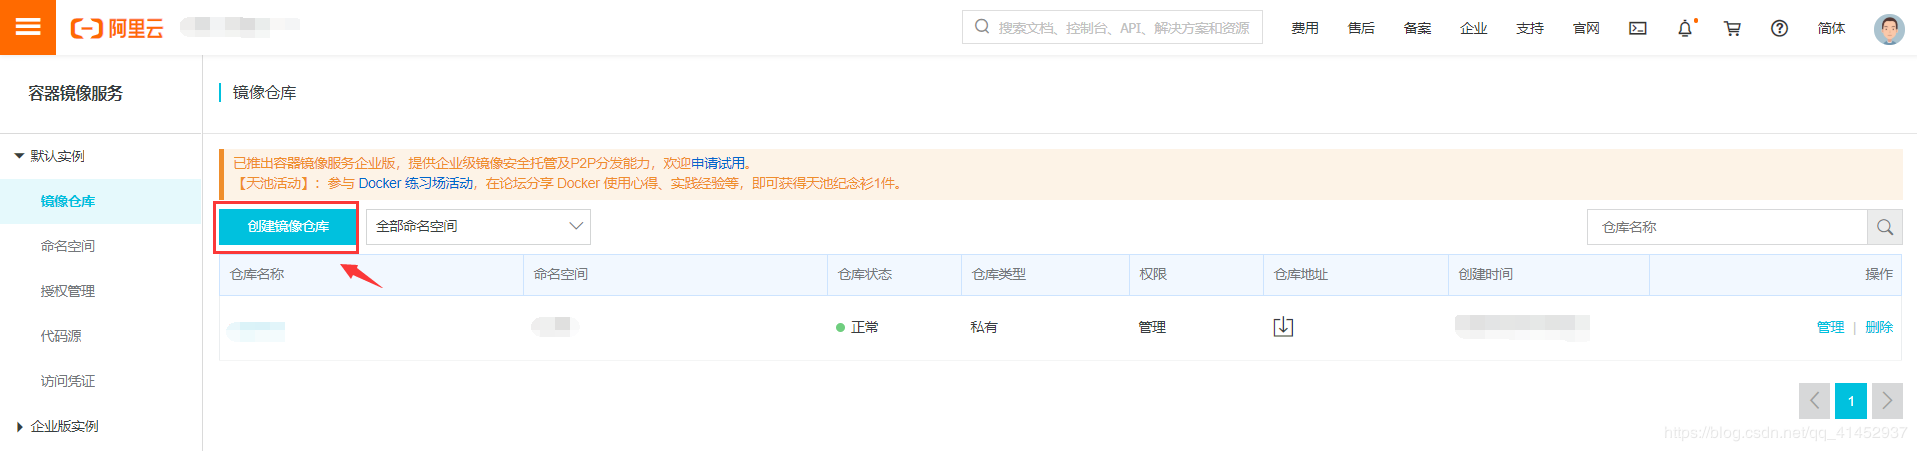The height and width of the screenshot is (451, 1917).
Task: Expand the 企业版实例 tree section
Action: [19, 427]
